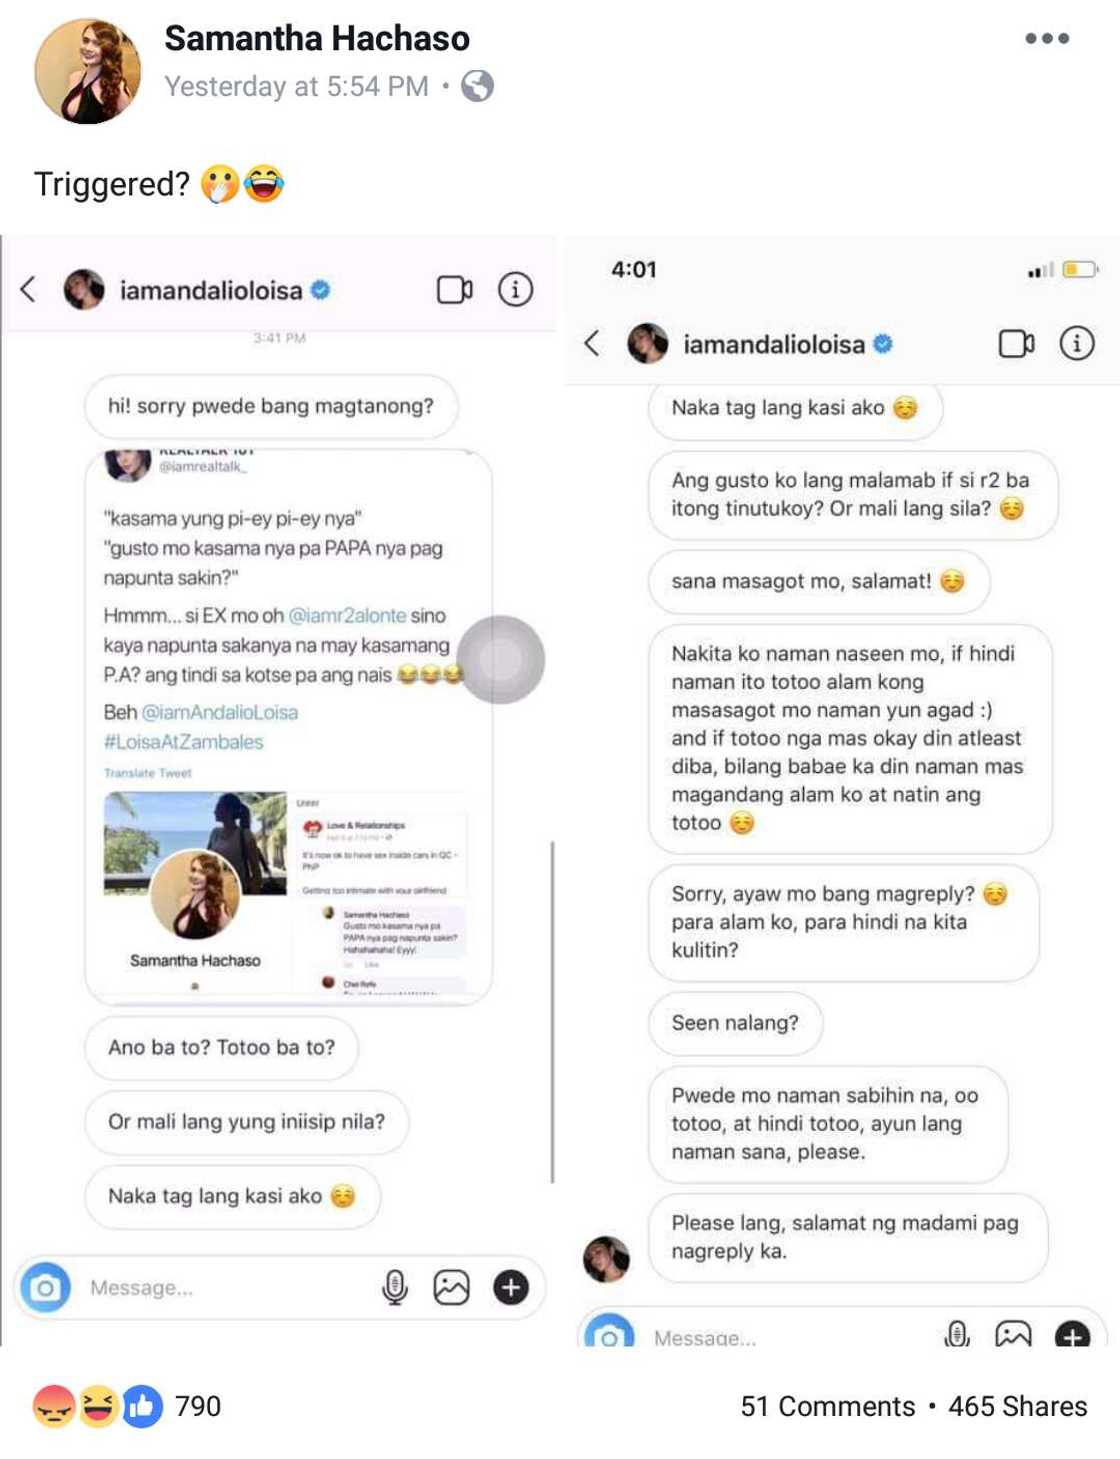The image size is (1120, 1459).
Task: Click the video call icon in left chat
Action: point(455,290)
